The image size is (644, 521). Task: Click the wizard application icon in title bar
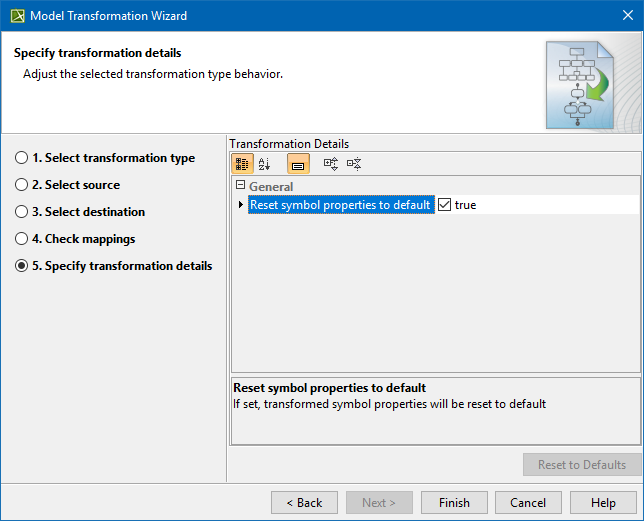point(18,16)
